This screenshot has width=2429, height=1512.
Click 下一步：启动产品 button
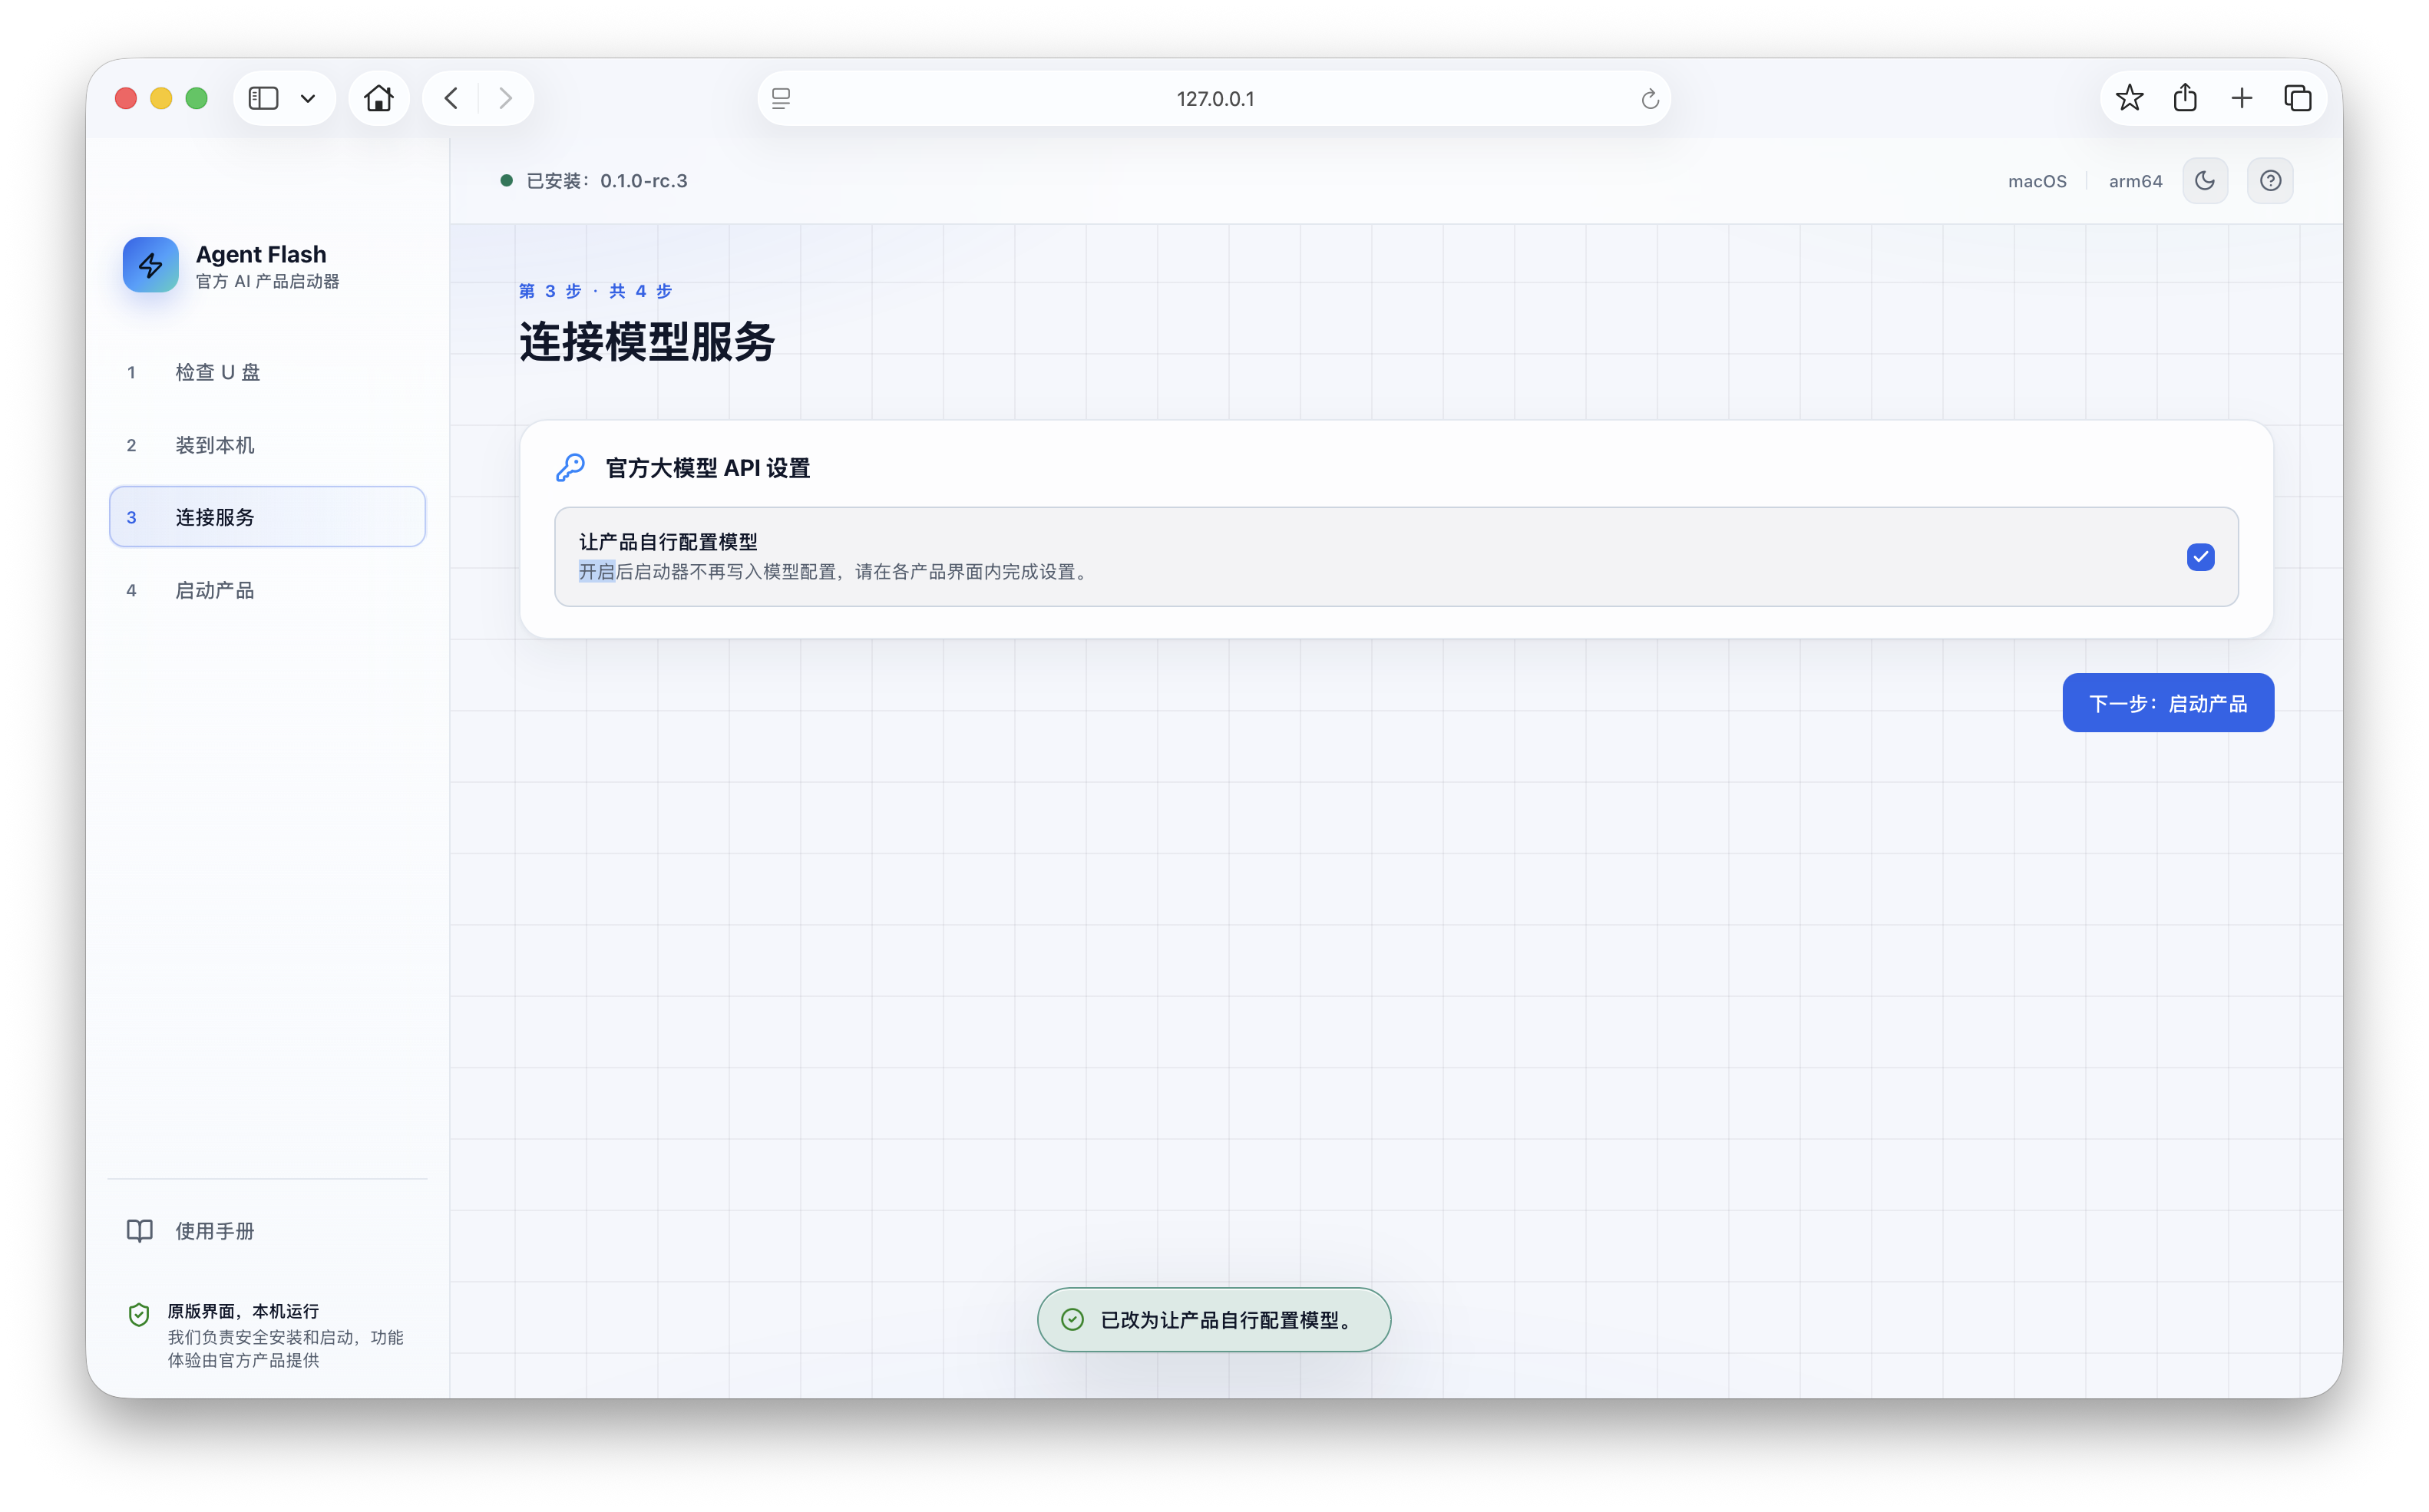[x=2167, y=703]
